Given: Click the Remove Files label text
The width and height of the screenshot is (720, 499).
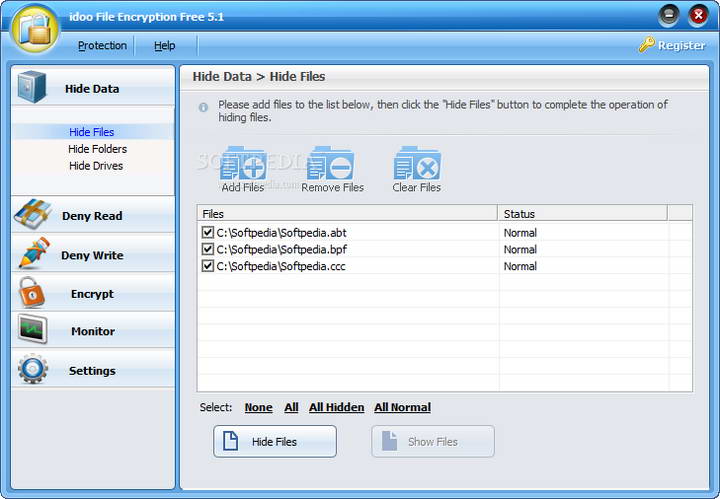Looking at the screenshot, I should coord(332,187).
